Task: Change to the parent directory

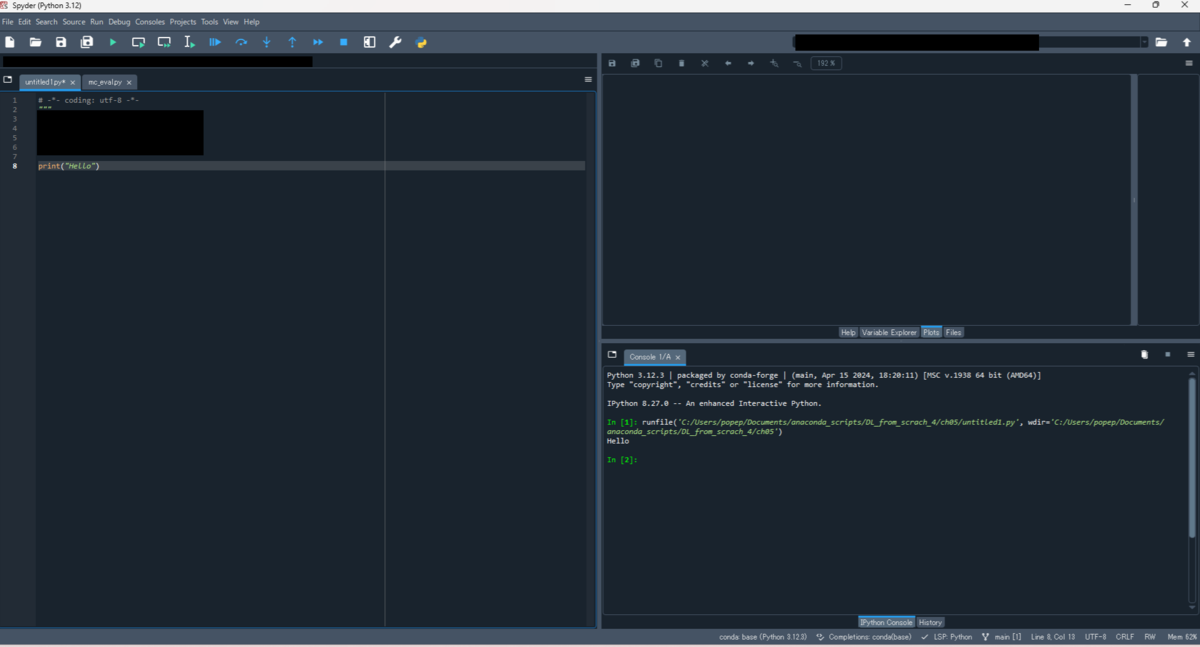Action: (x=1187, y=42)
